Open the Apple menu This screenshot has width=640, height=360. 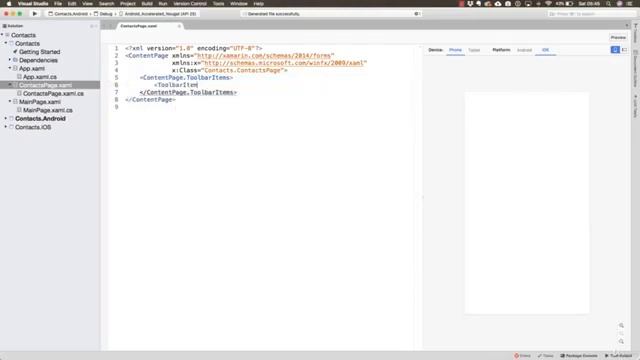pos(9,4)
